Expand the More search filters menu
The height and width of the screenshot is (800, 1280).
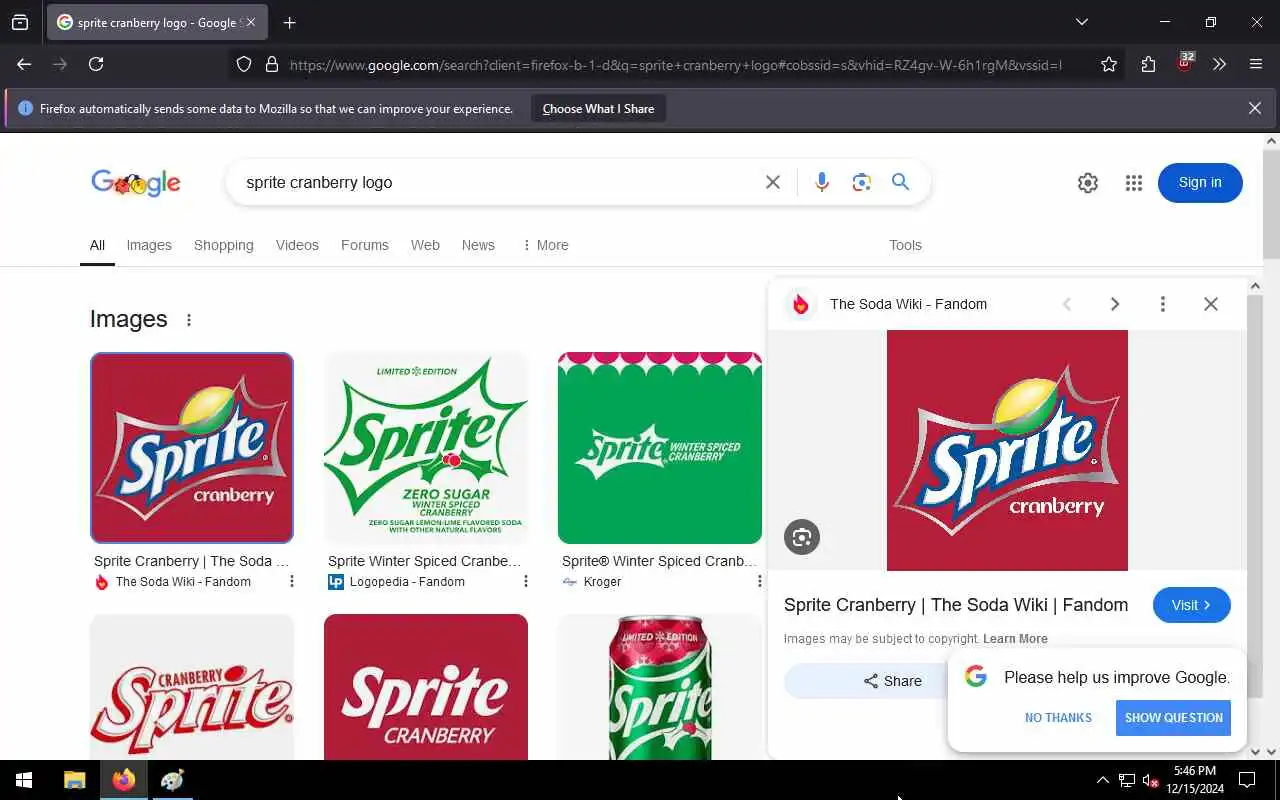(x=545, y=245)
